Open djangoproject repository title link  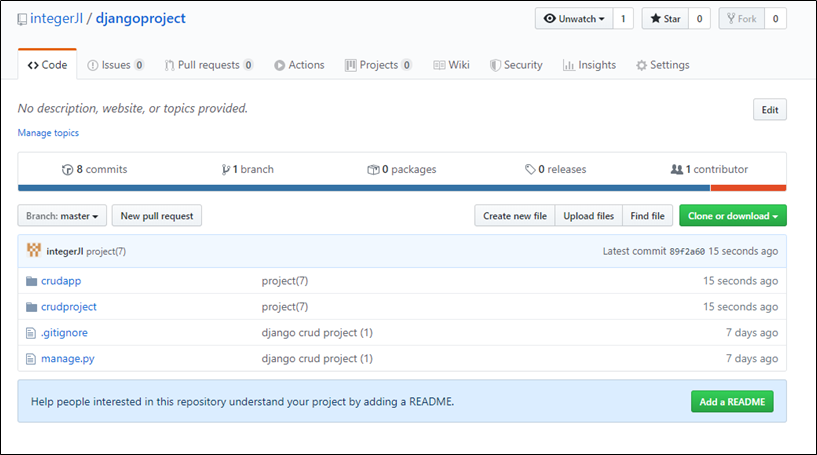click(x=141, y=19)
